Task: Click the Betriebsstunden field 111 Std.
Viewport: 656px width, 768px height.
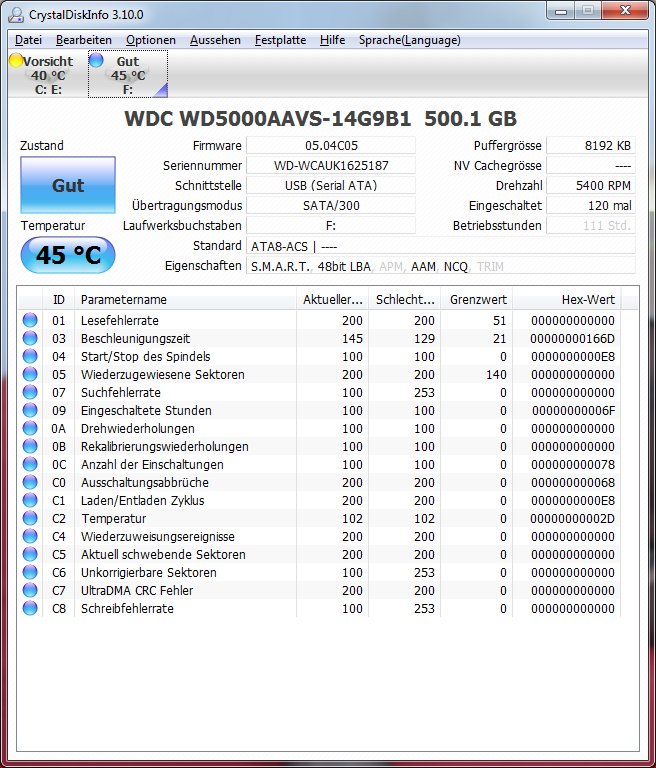Action: point(591,226)
